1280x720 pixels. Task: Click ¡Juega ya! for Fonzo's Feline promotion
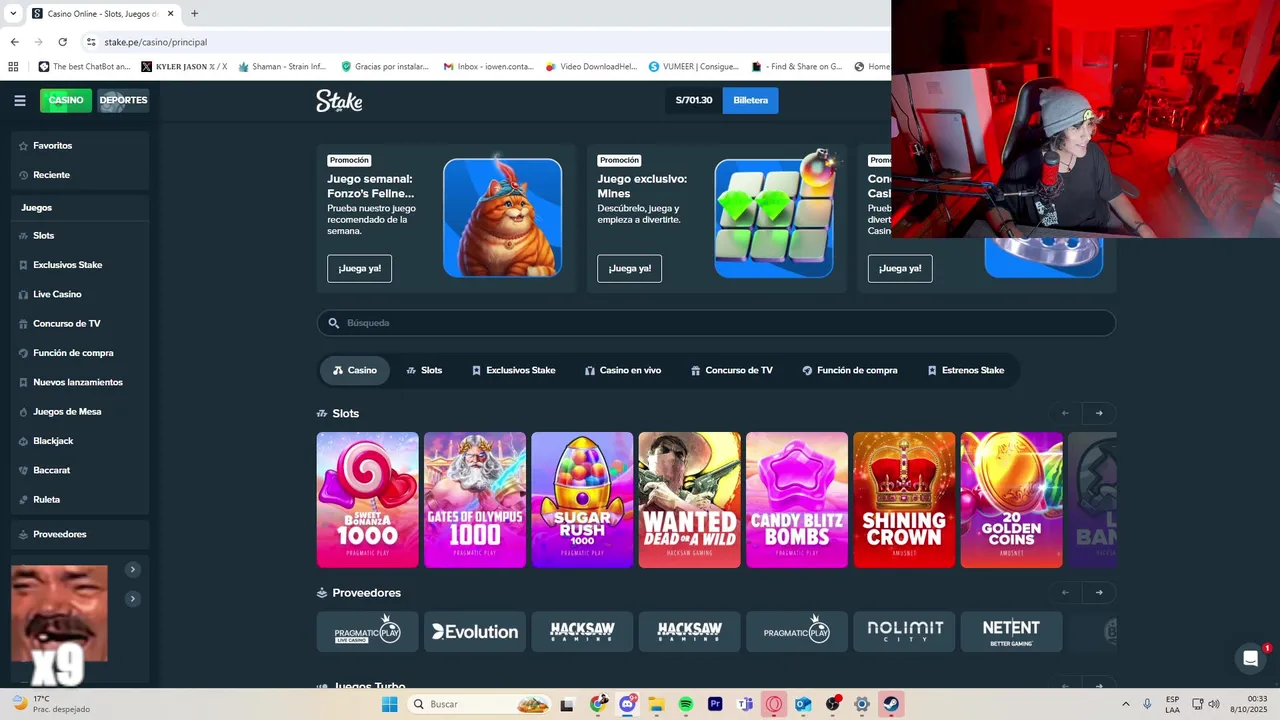pyautogui.click(x=359, y=268)
